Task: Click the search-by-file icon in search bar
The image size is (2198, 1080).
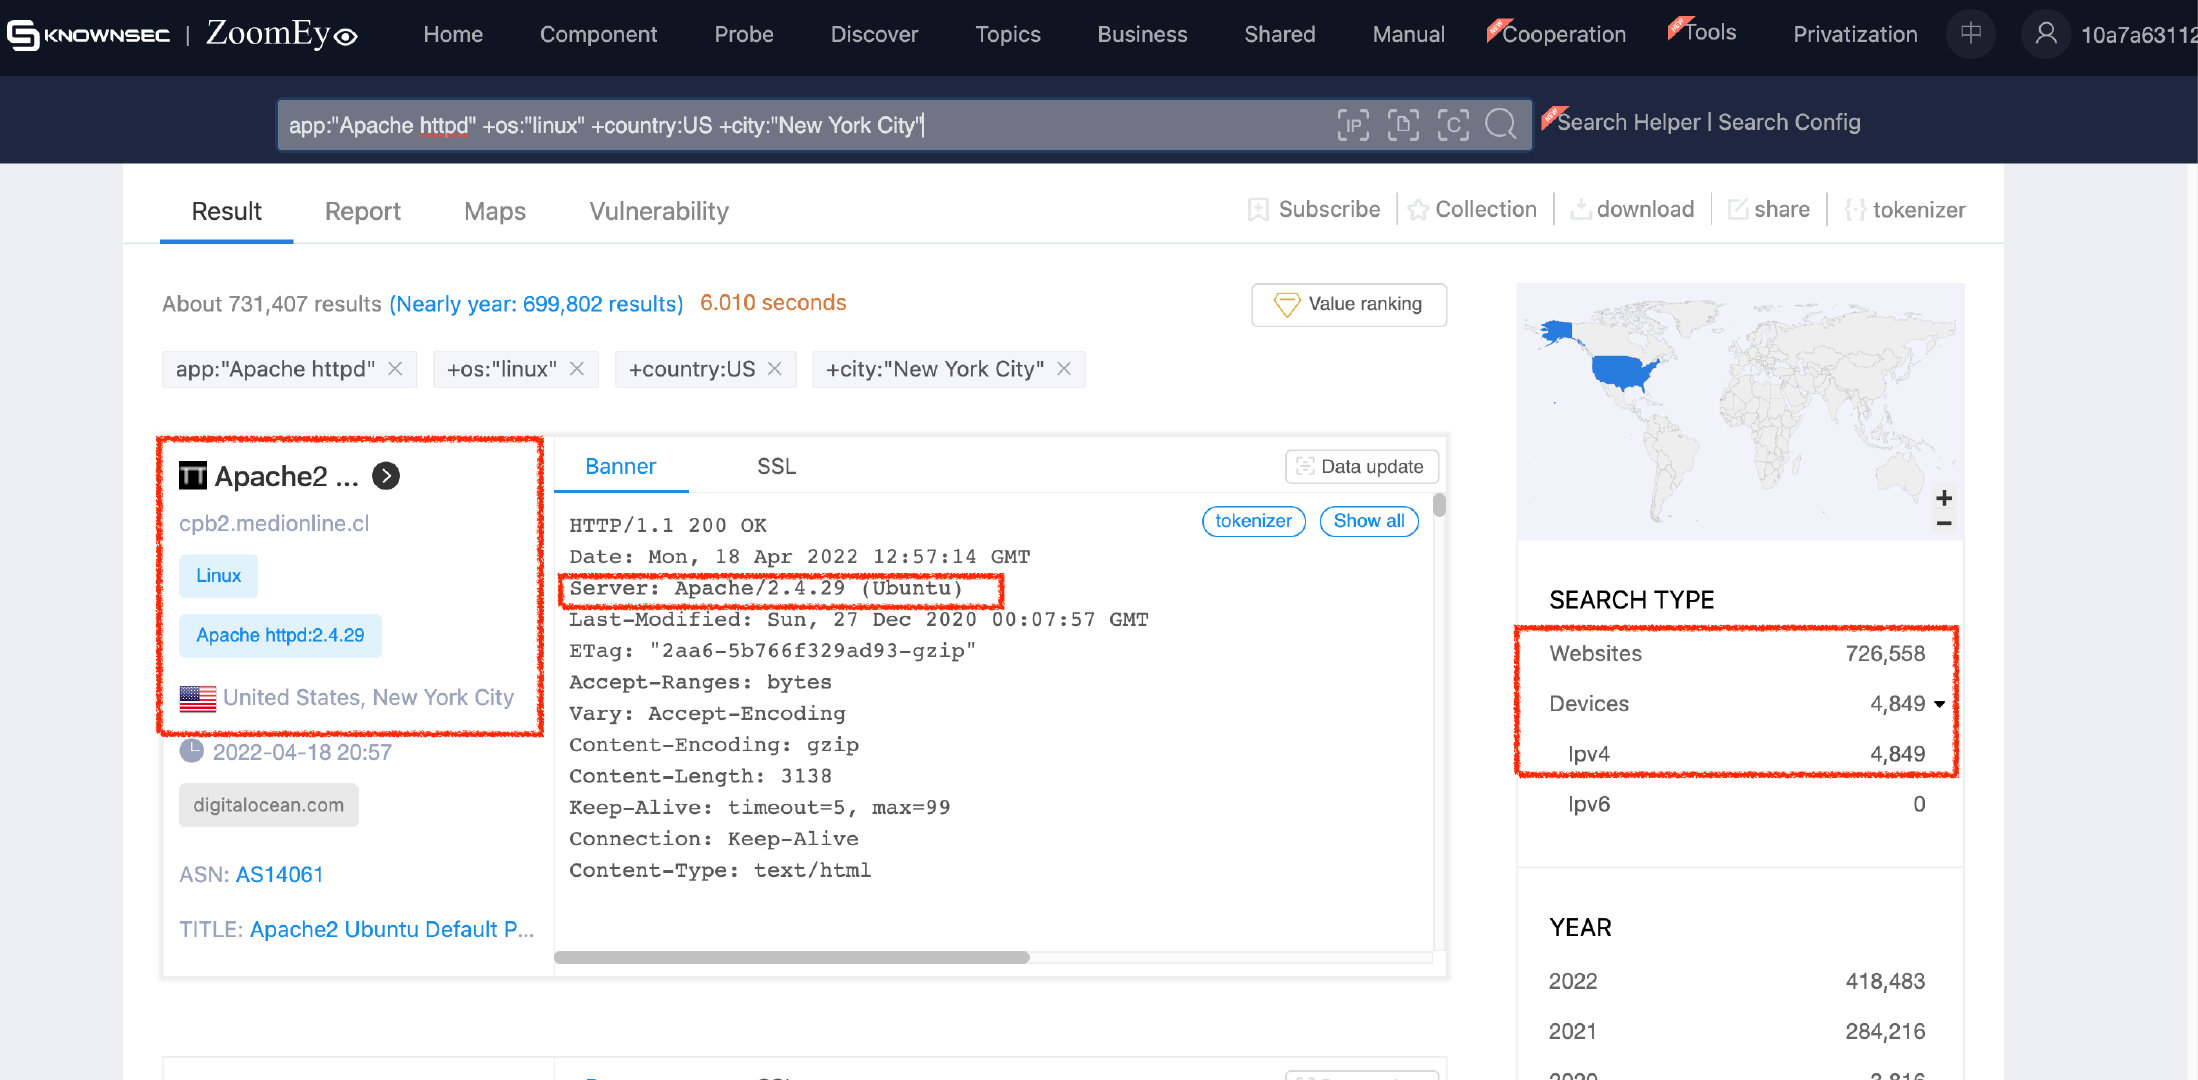Action: tap(1404, 125)
